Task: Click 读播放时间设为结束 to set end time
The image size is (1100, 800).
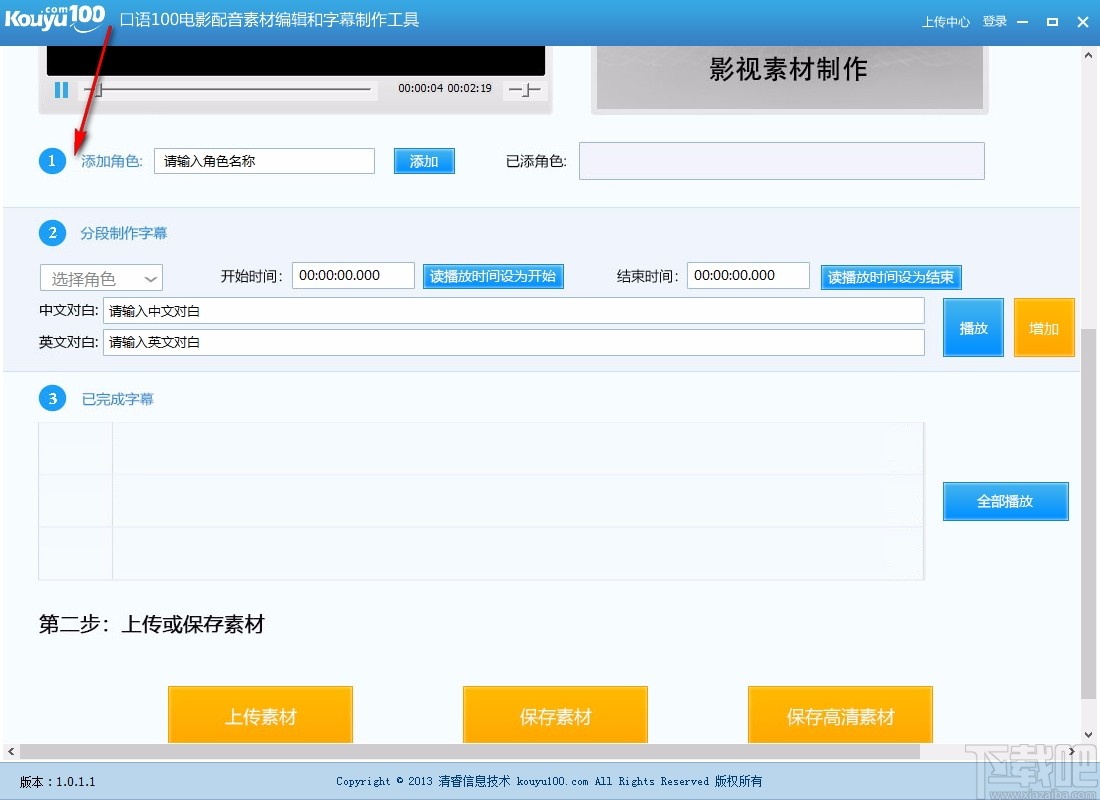Action: point(890,277)
